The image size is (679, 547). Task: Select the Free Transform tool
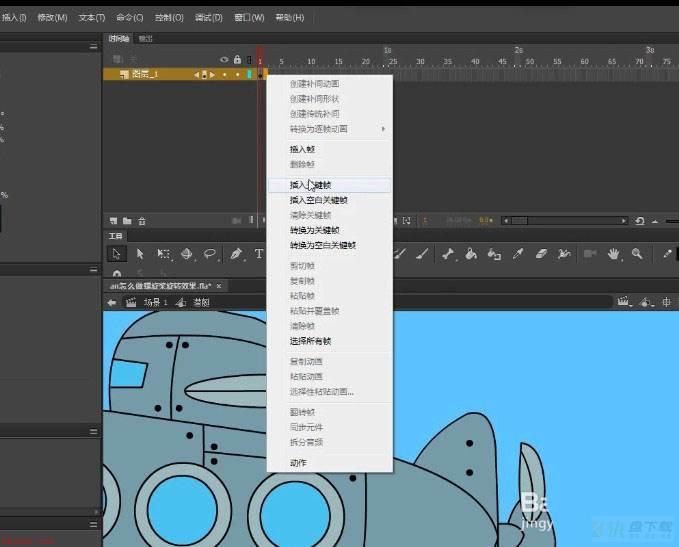tap(164, 253)
